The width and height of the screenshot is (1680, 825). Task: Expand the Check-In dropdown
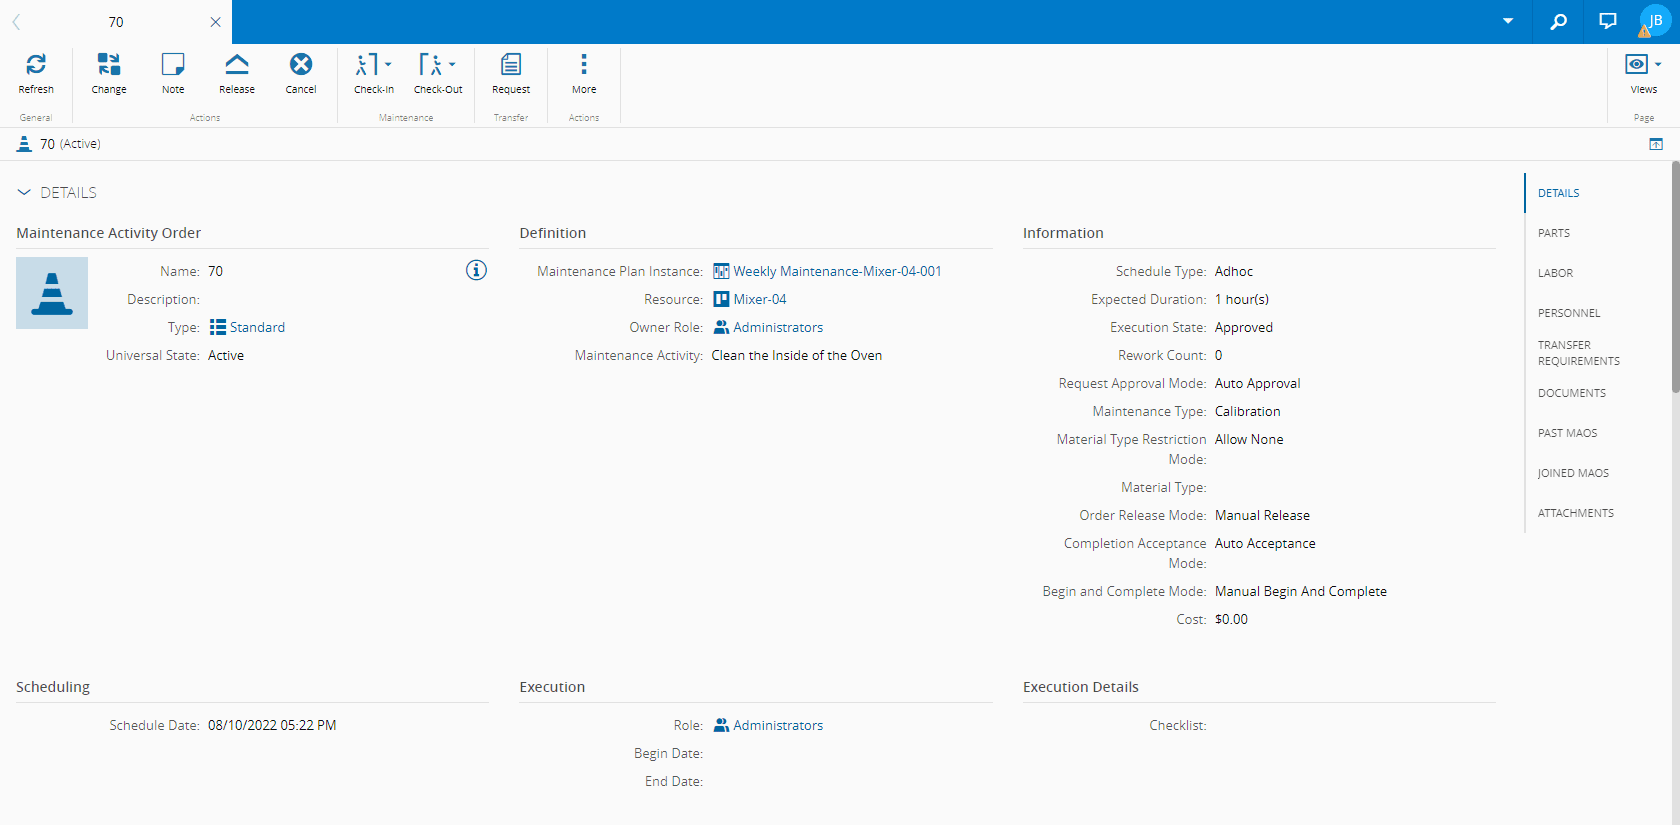388,64
